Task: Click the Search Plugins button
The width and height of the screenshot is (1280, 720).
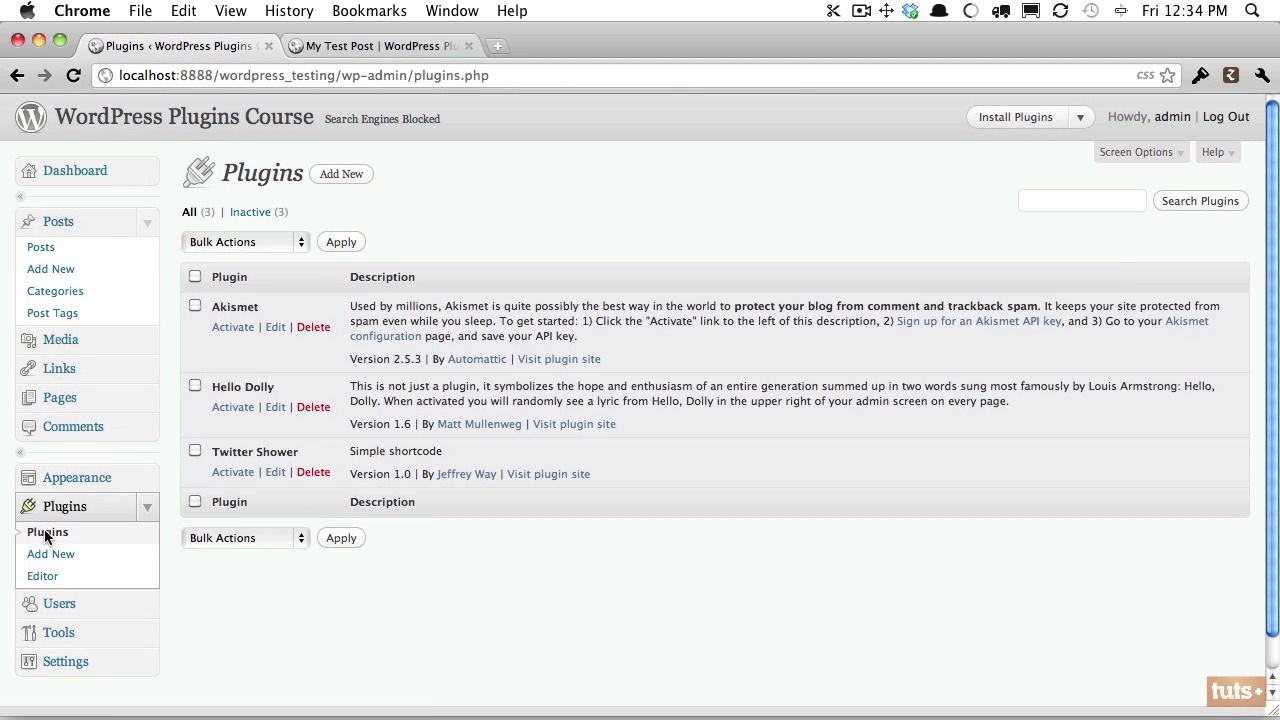Action: tap(1200, 201)
